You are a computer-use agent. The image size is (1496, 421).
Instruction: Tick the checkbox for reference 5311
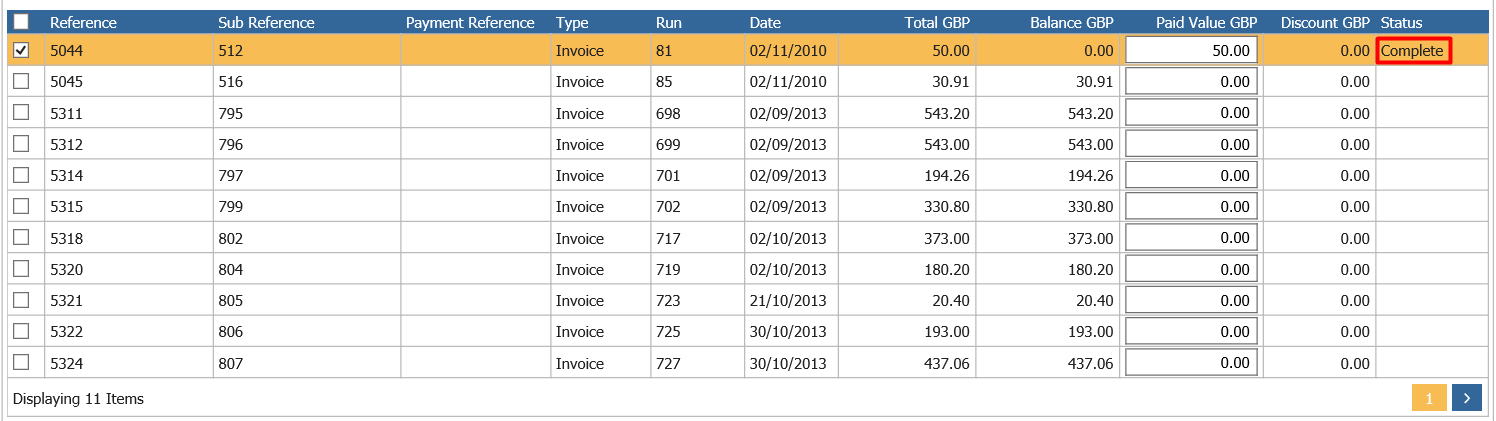(21, 113)
